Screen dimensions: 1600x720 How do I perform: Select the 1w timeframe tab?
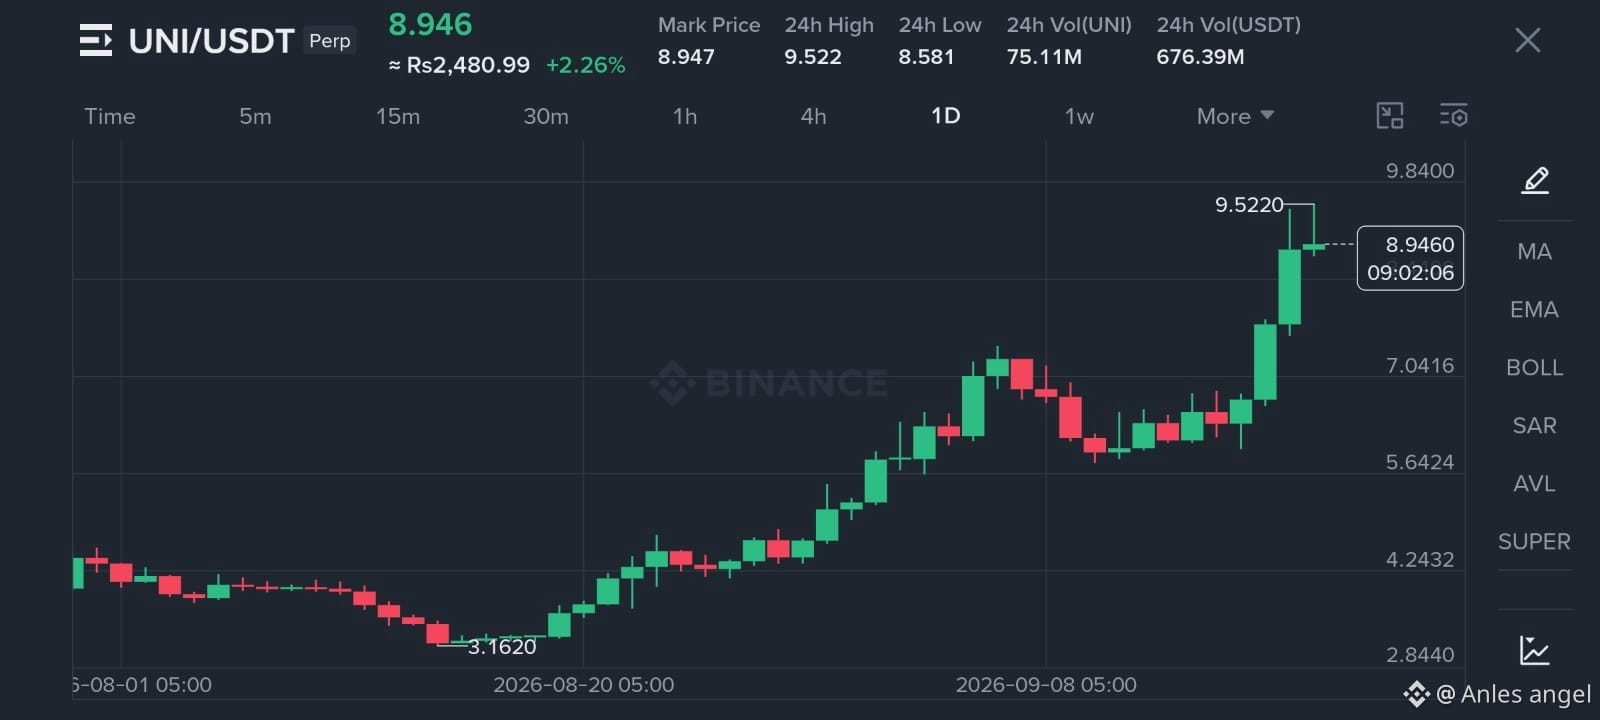pyautogui.click(x=1079, y=116)
